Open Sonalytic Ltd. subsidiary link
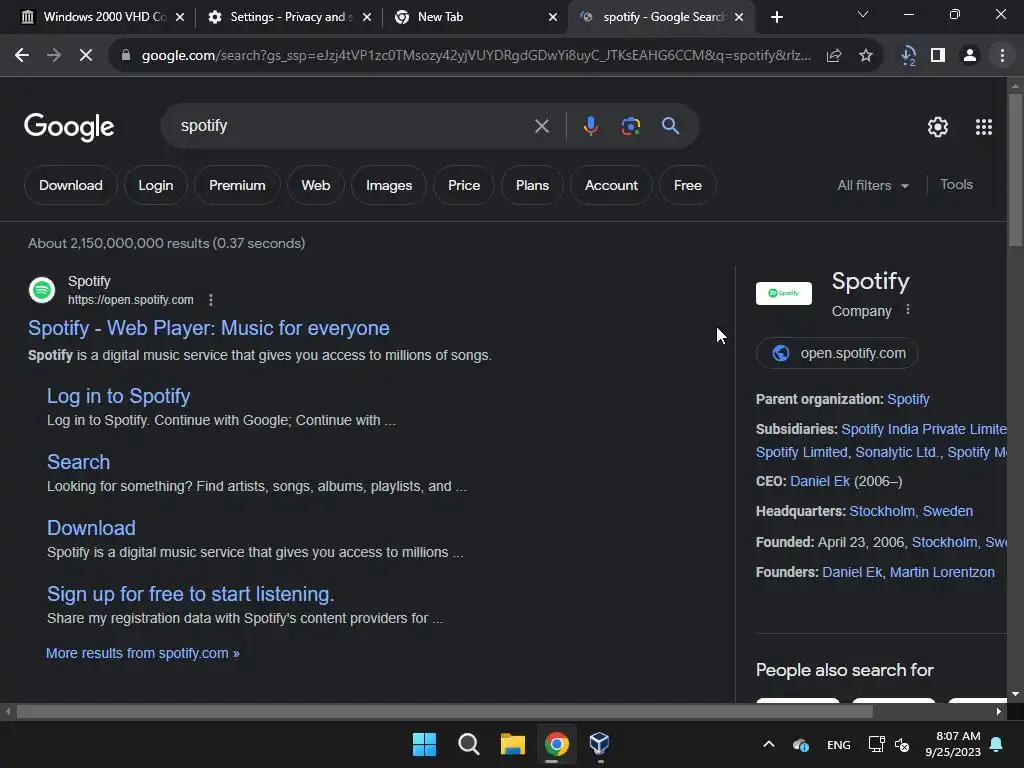Viewport: 1024px width, 768px height. [x=898, y=452]
